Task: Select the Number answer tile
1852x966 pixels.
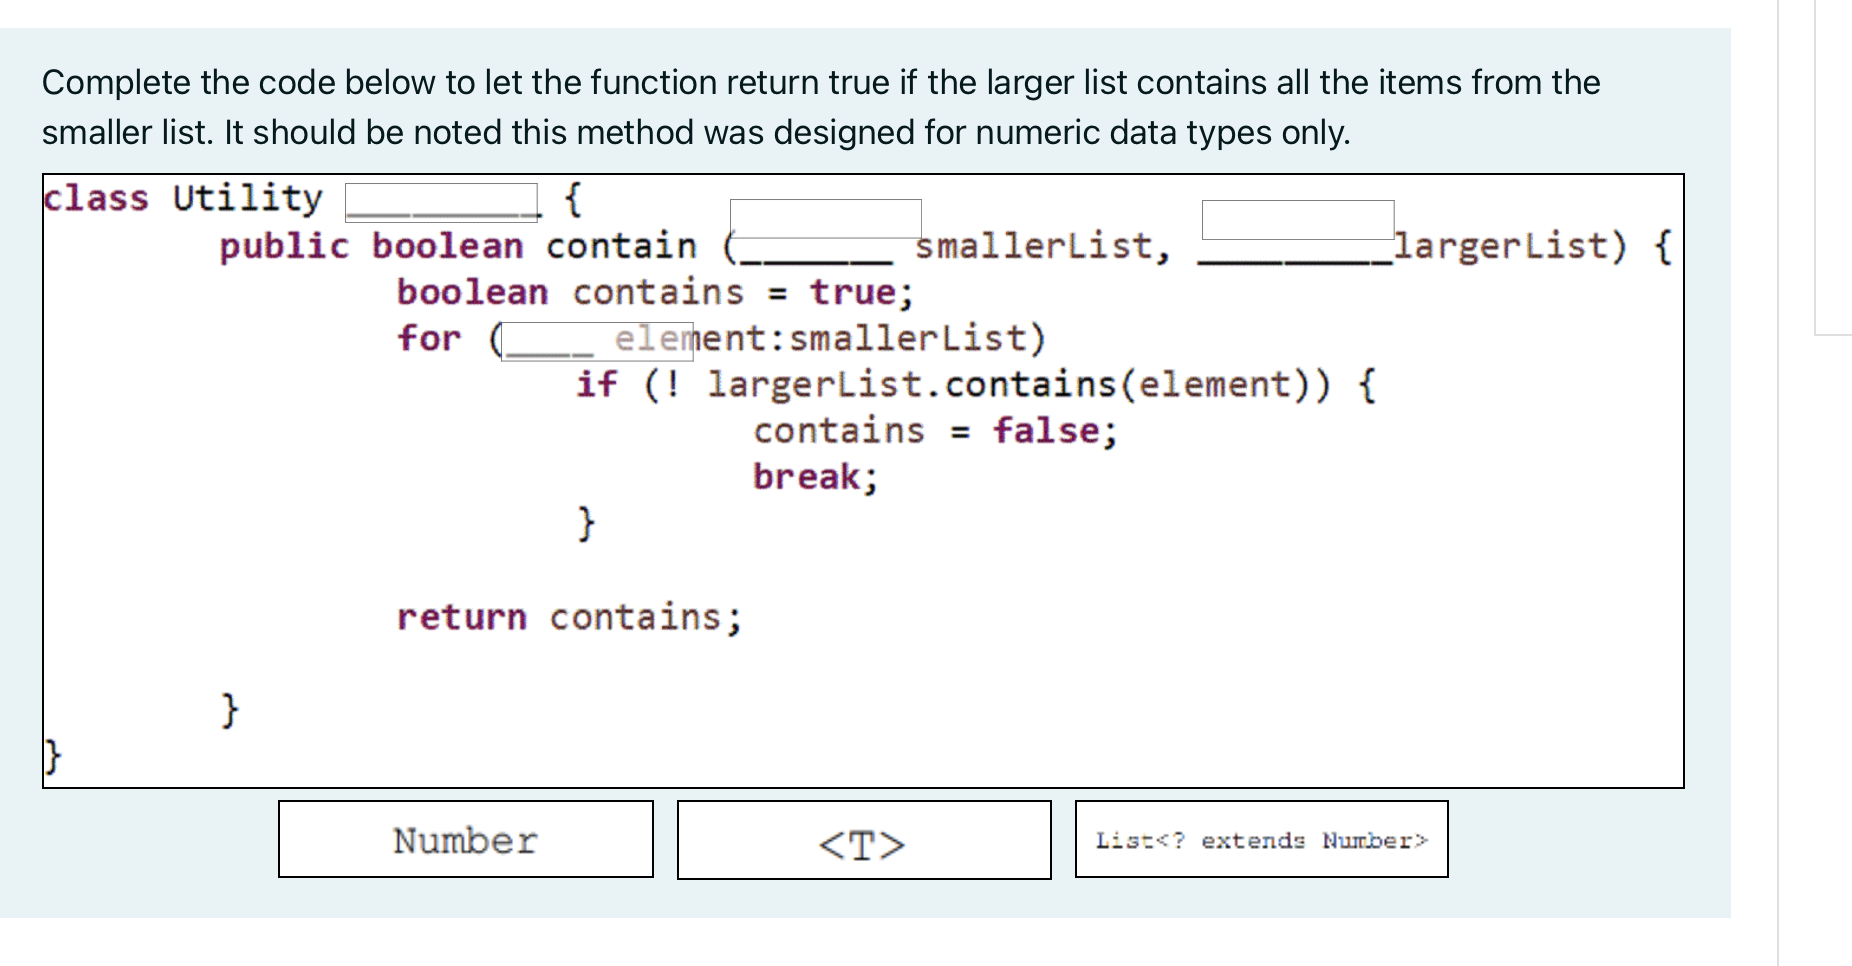Action: (463, 840)
